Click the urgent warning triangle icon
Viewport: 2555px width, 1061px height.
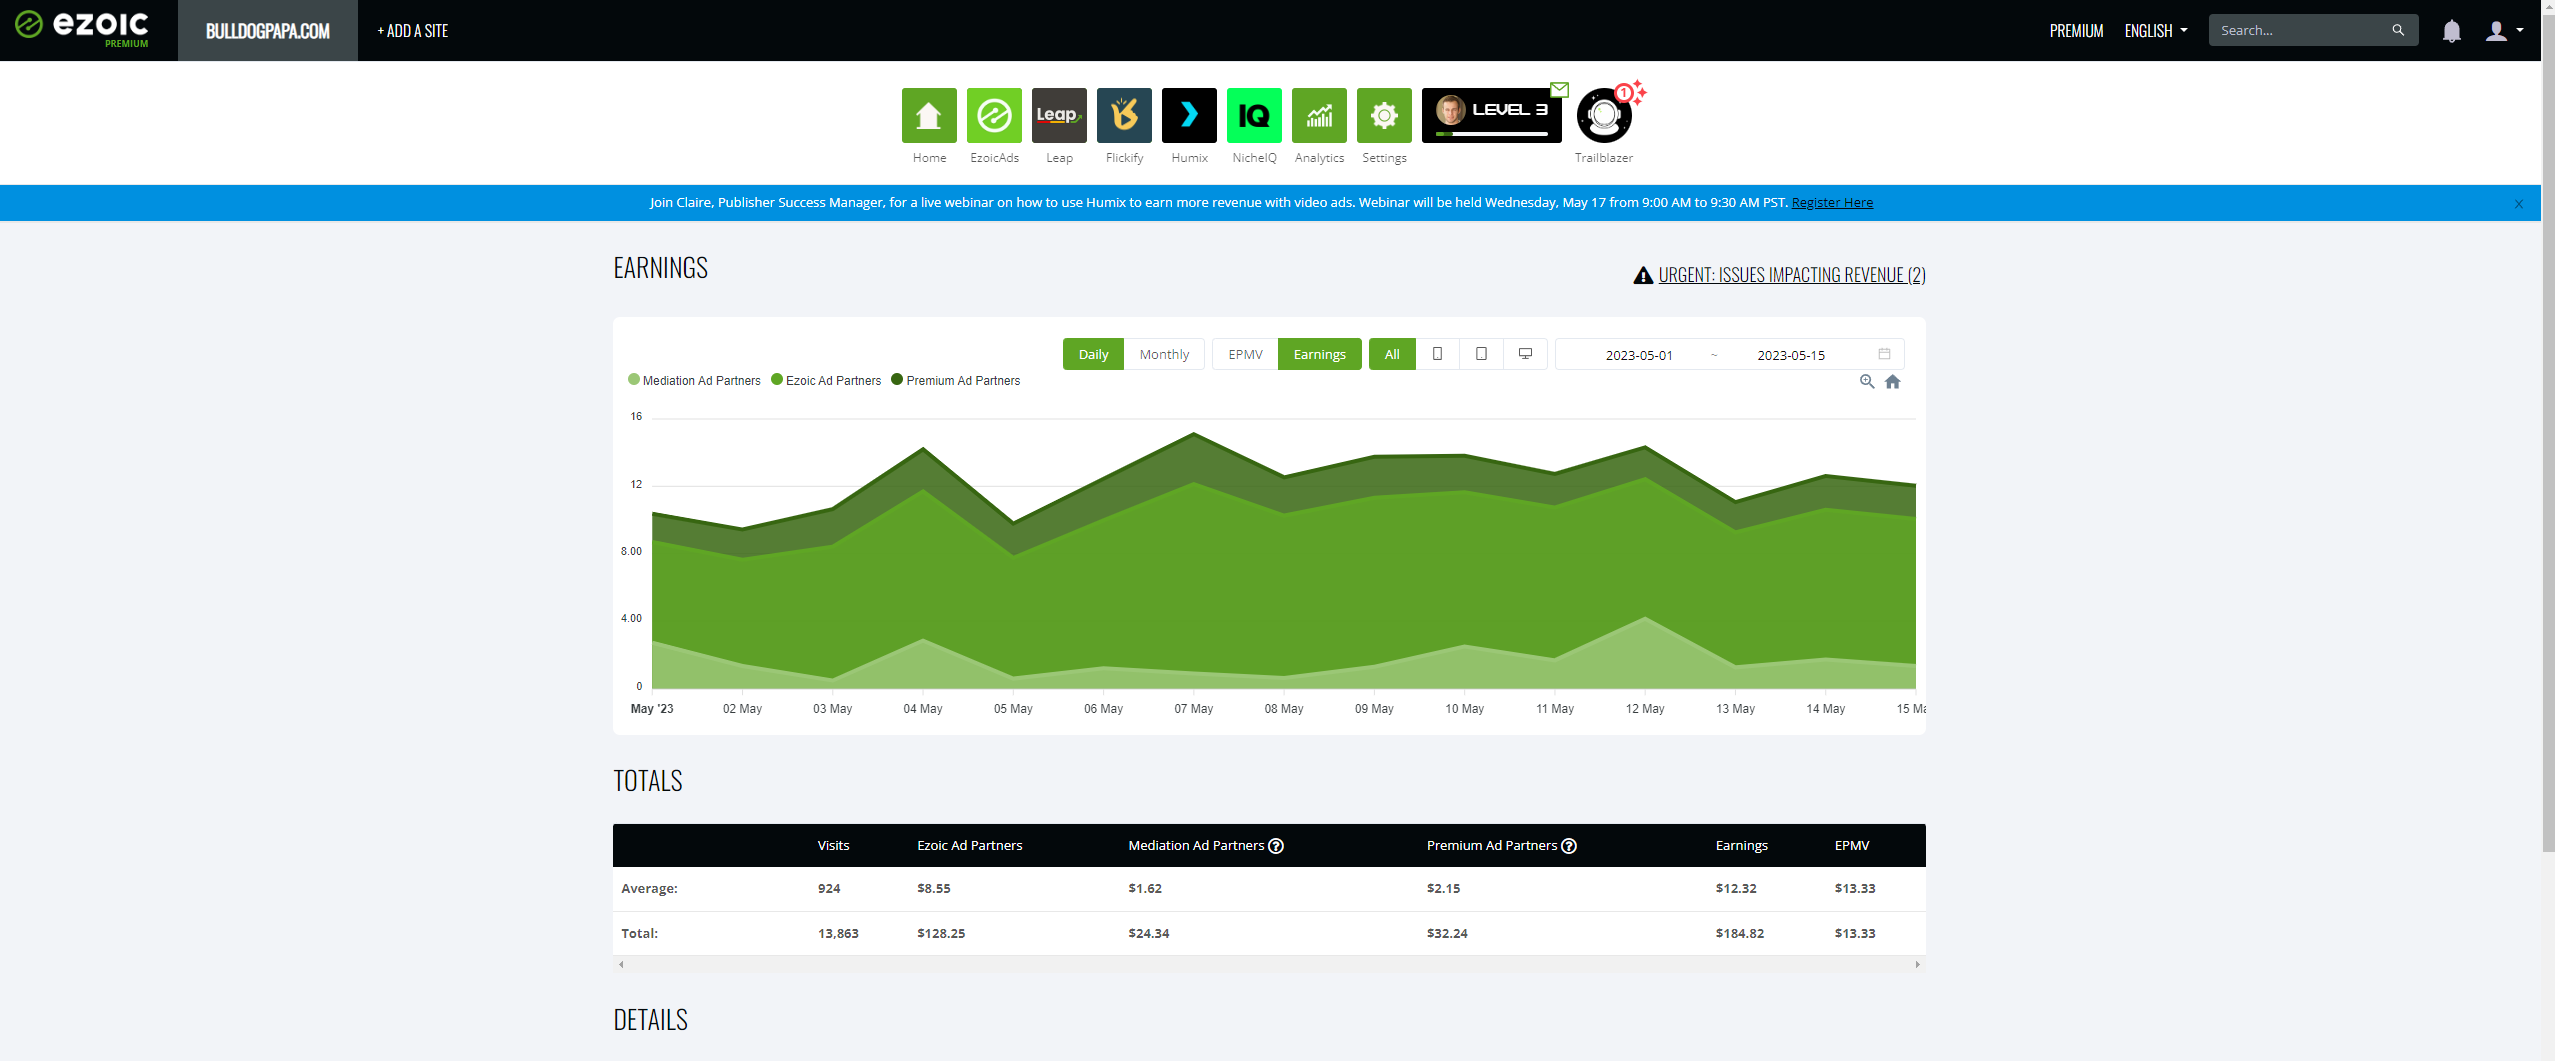[x=1643, y=275]
